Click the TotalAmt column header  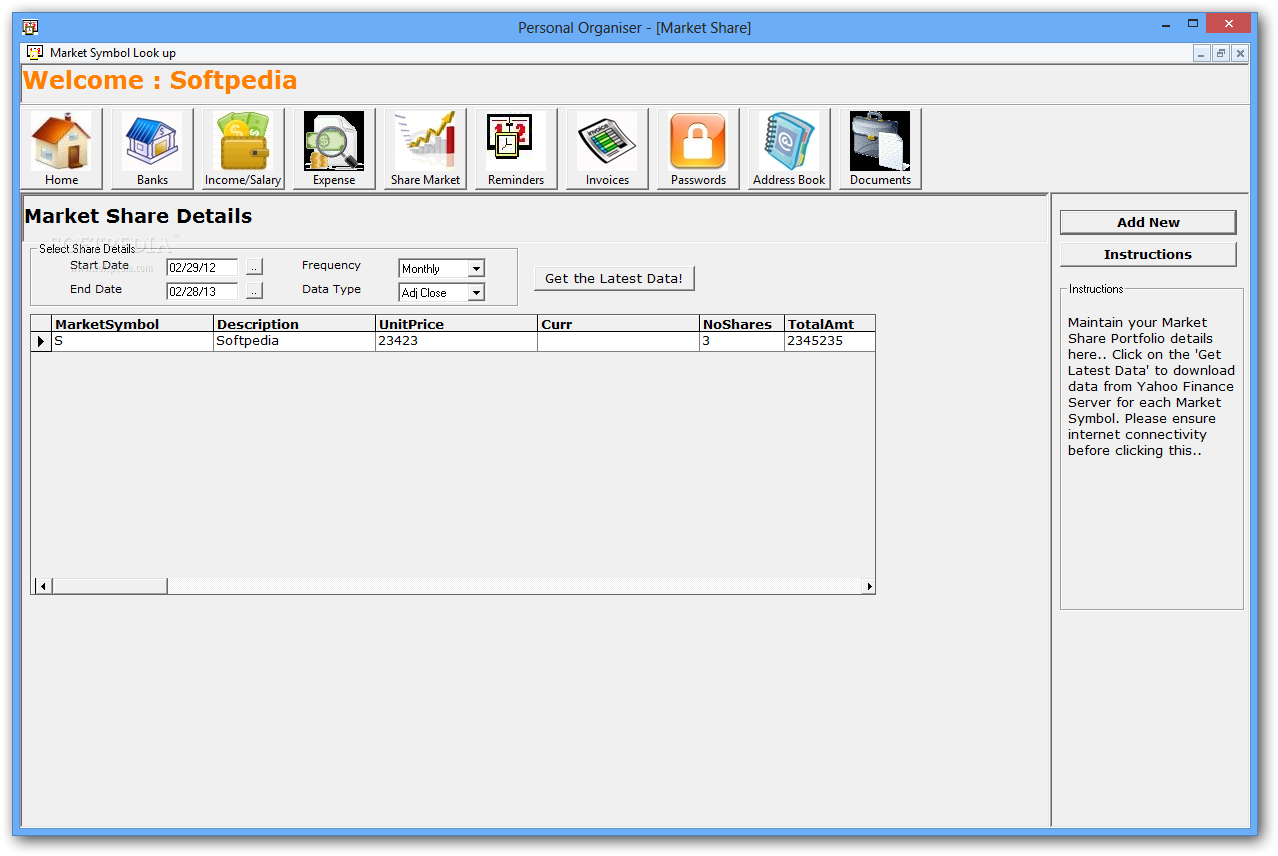pyautogui.click(x=830, y=324)
